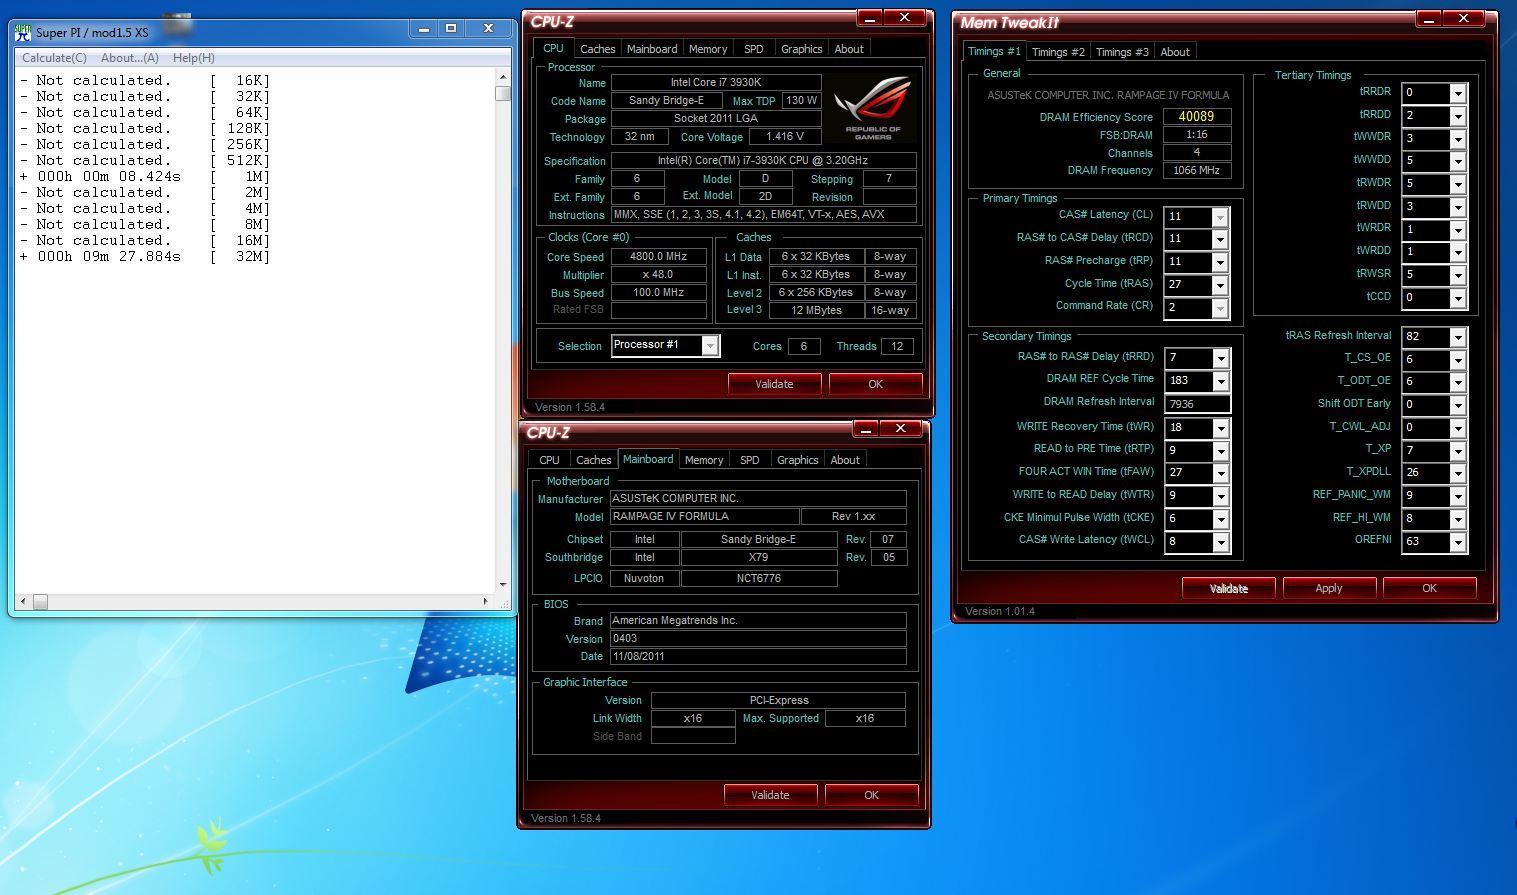Expand tRRDD tertiary timing dropdown
Viewport: 1517px width, 895px height.
[1458, 117]
